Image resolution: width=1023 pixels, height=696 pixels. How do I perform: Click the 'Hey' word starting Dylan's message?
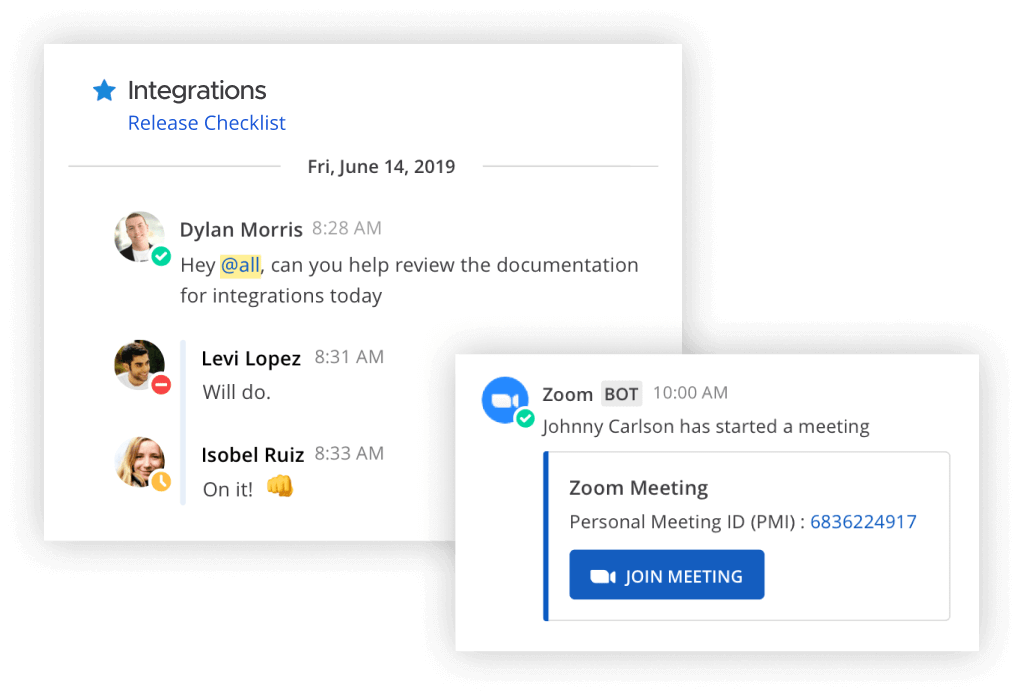click(198, 265)
